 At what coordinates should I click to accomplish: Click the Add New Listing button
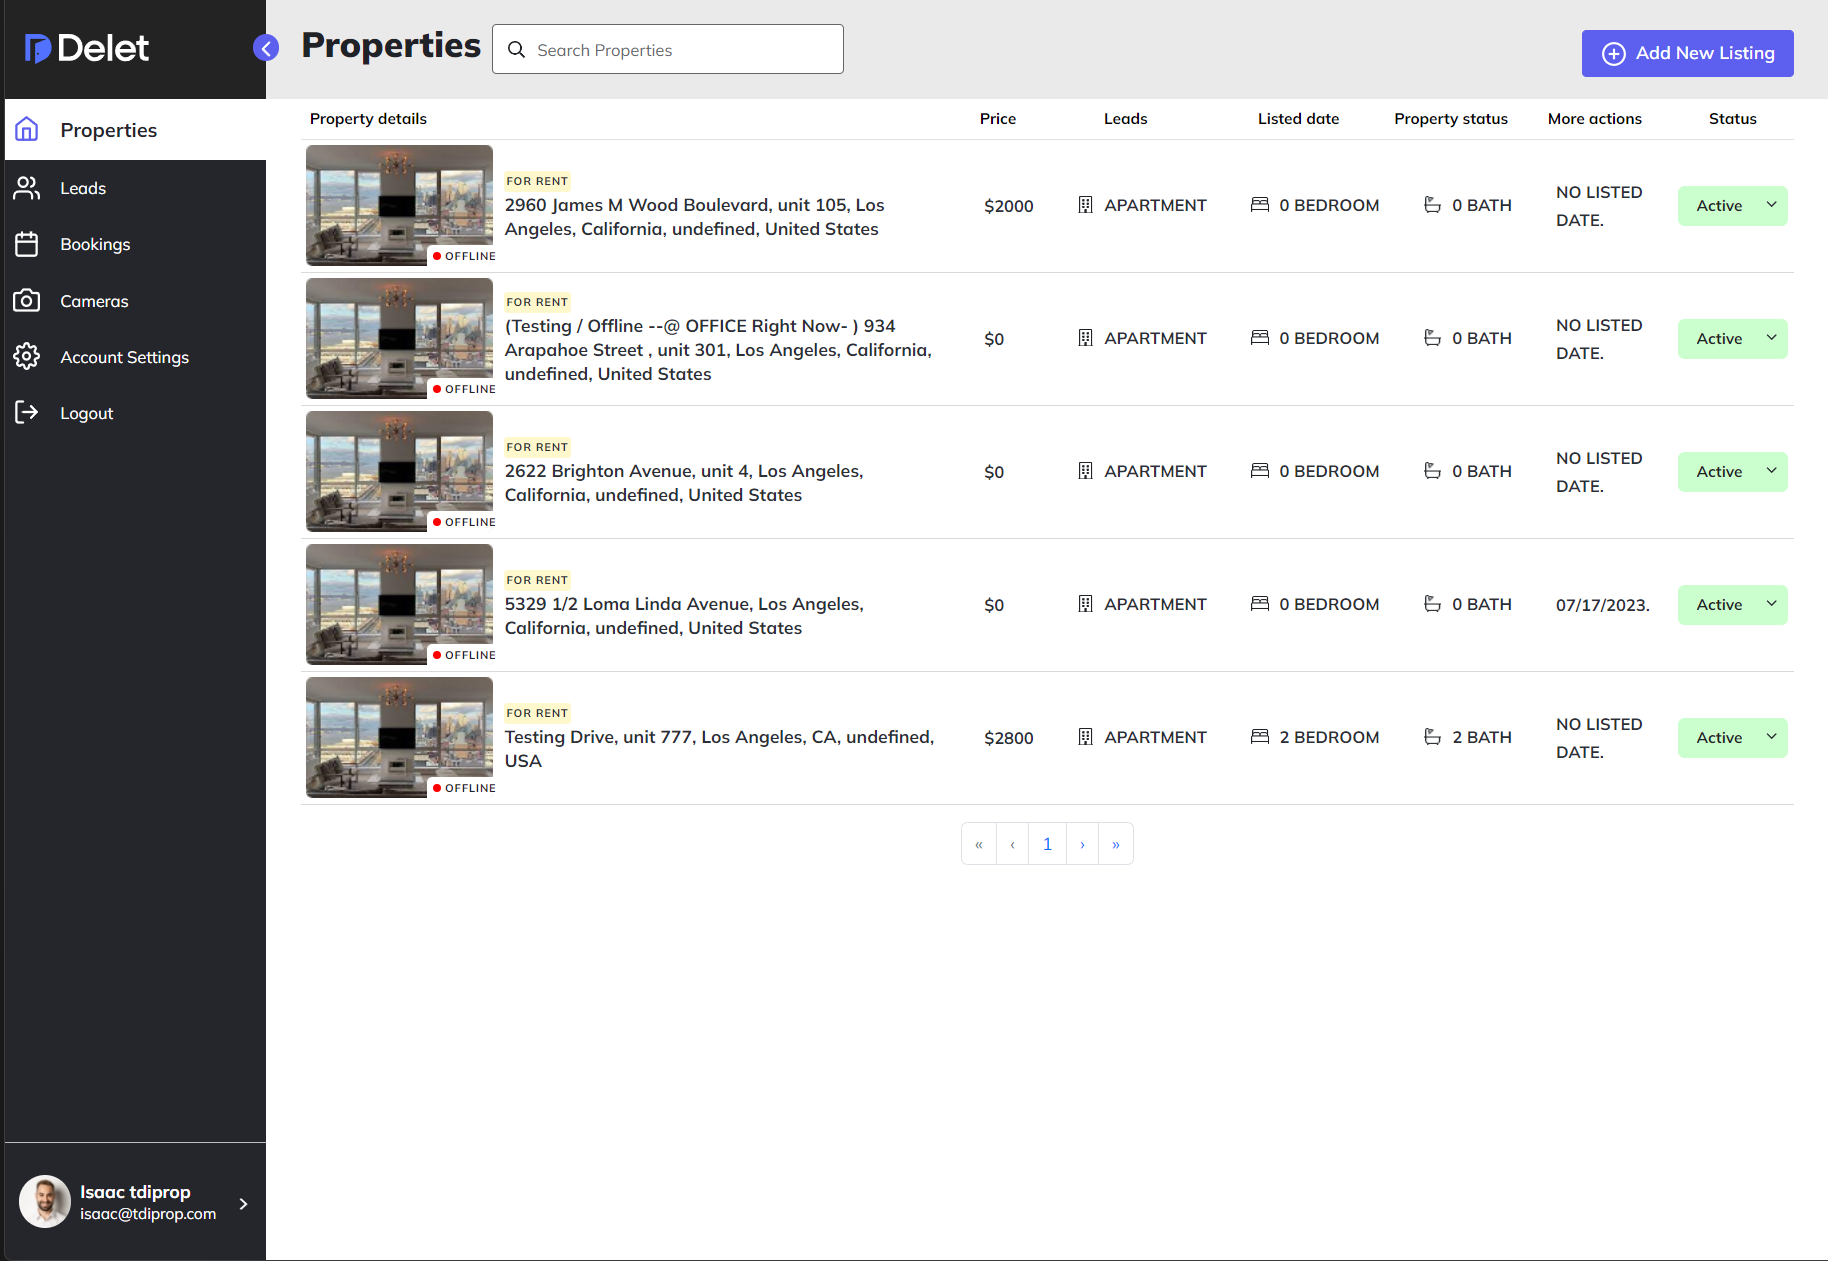point(1687,53)
